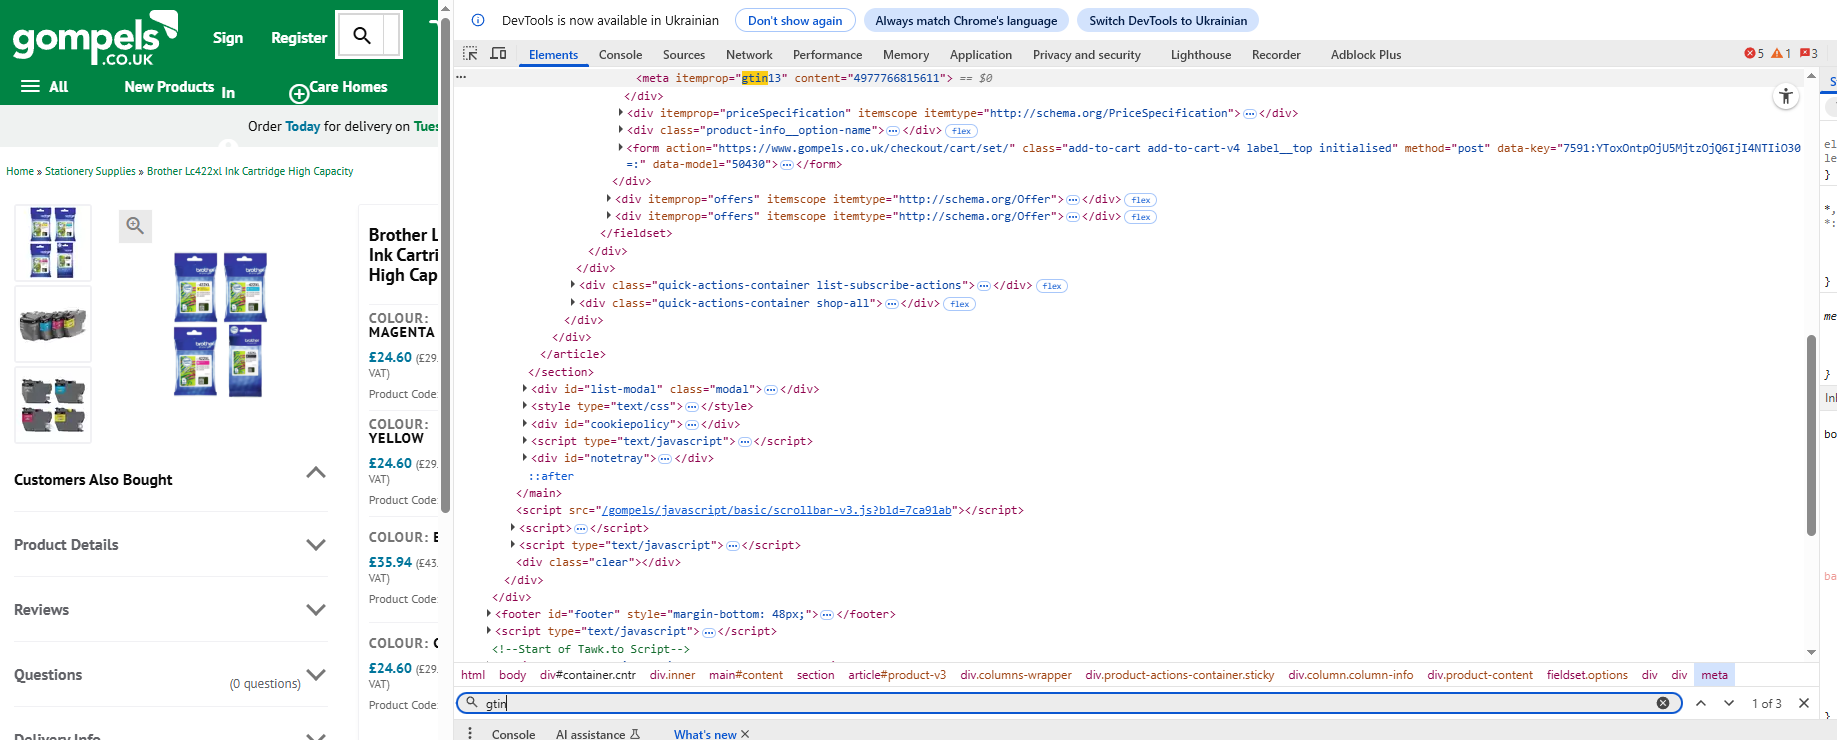Click the red errors count icon
The height and width of the screenshot is (740, 1837).
[1754, 54]
